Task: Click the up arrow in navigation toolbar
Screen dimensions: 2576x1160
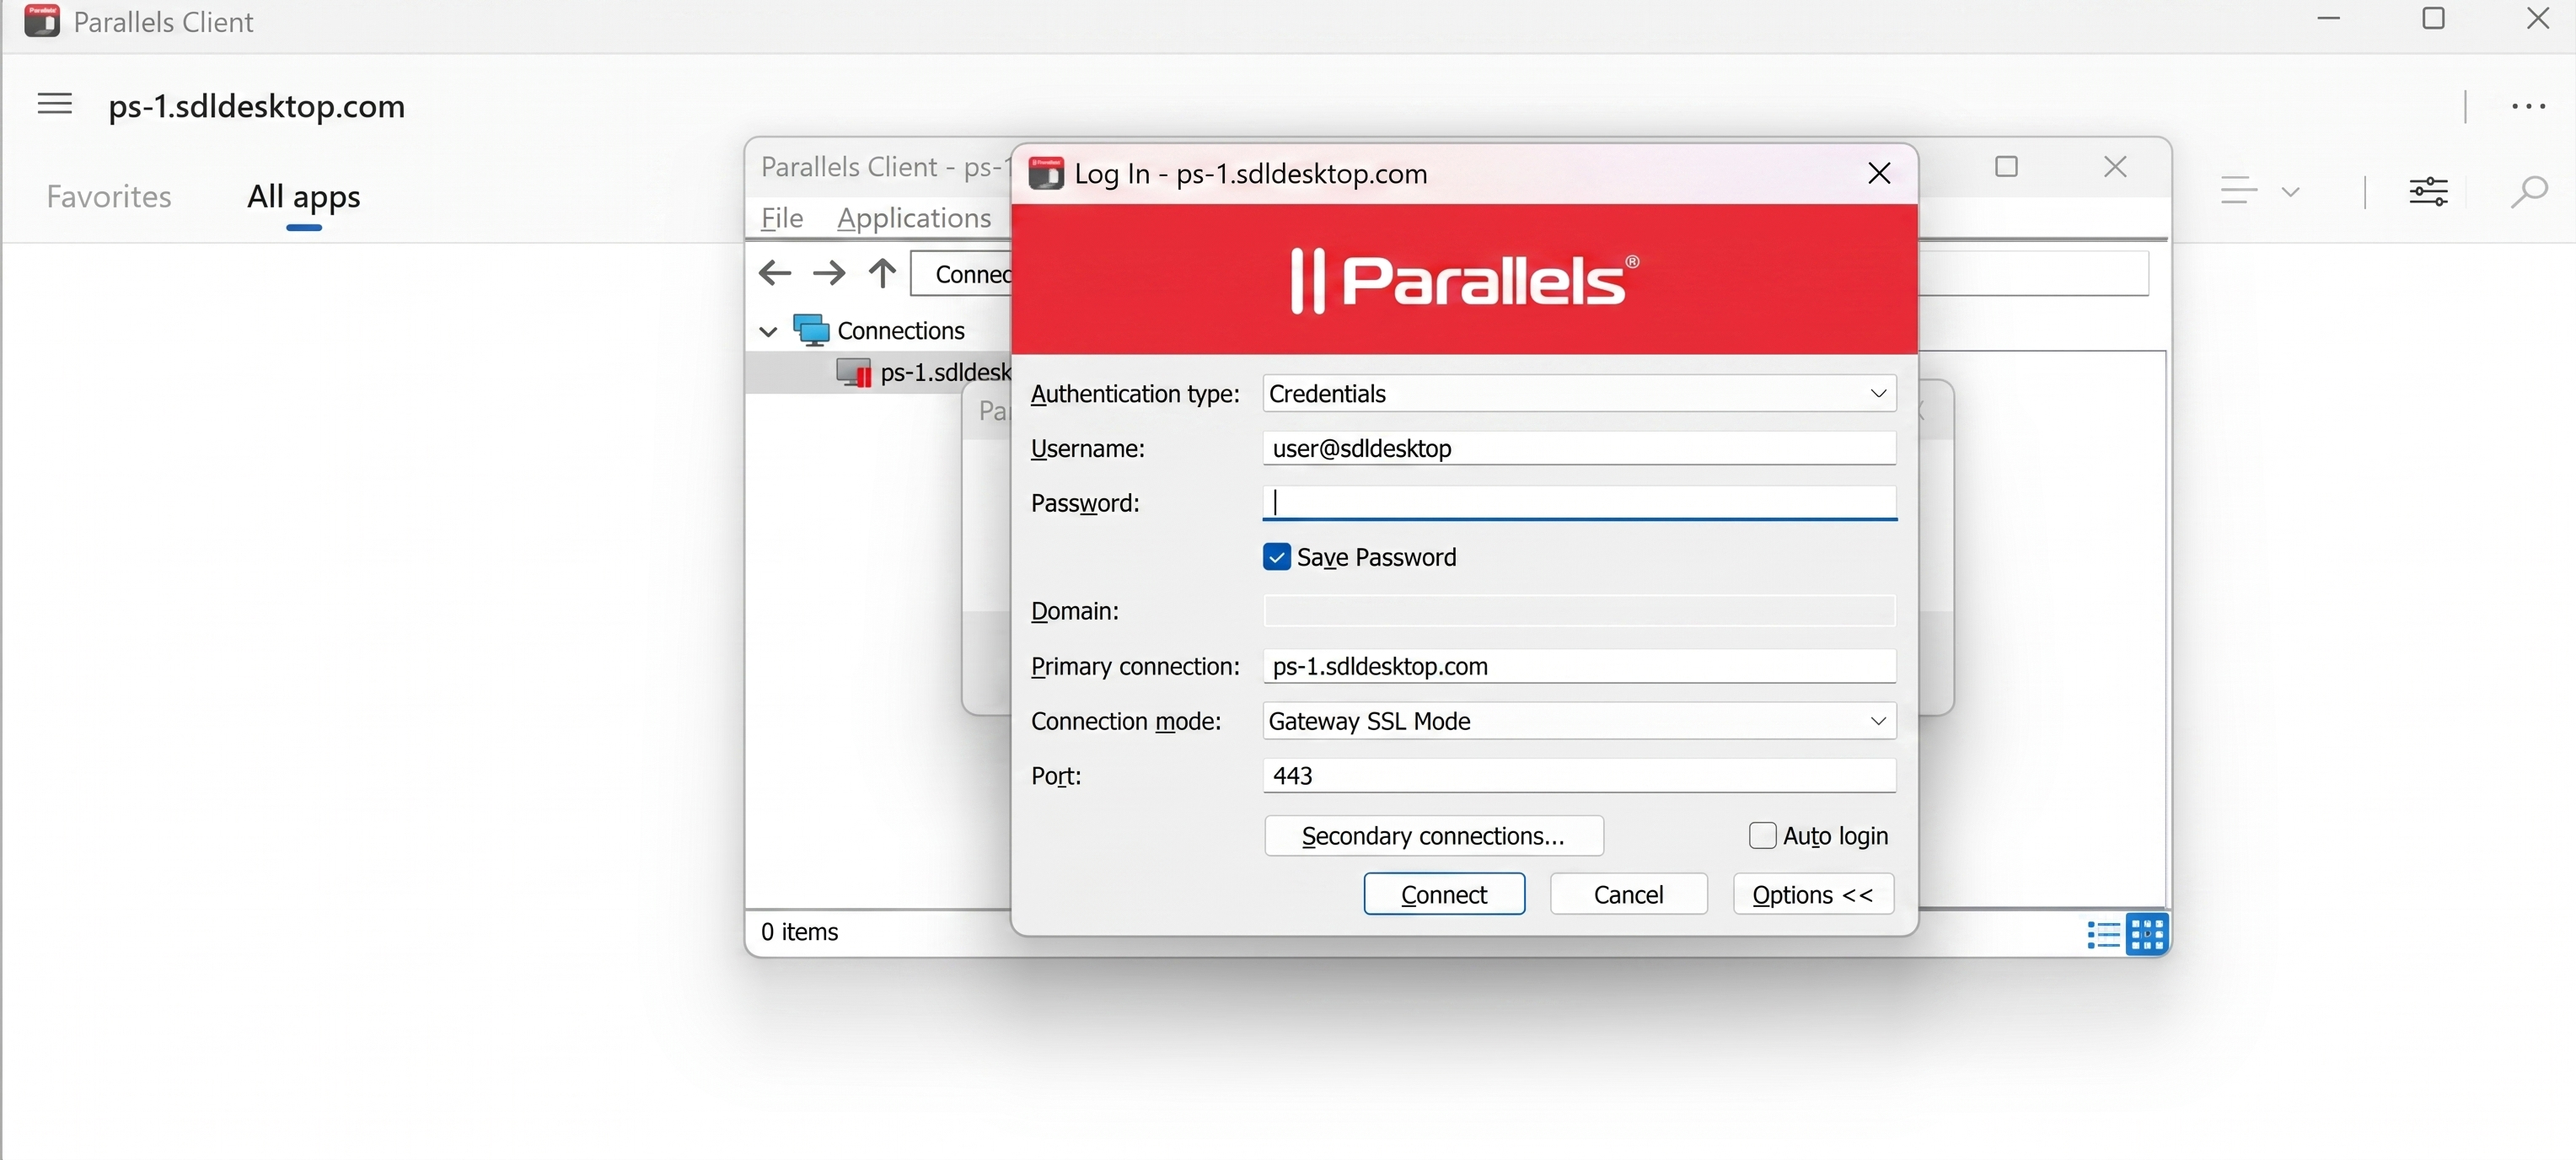Action: 882,273
